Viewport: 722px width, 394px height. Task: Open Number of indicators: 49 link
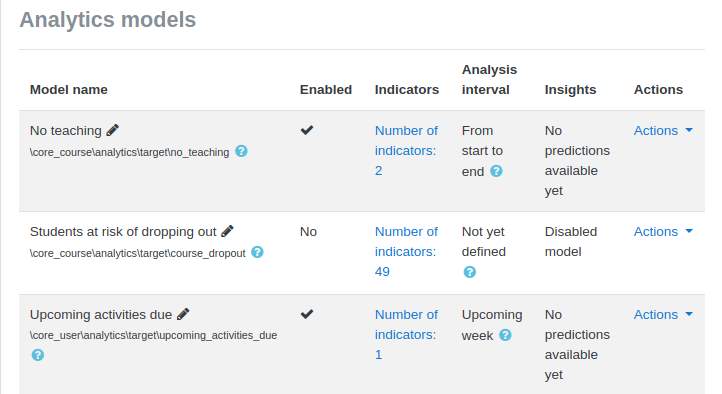coord(406,252)
